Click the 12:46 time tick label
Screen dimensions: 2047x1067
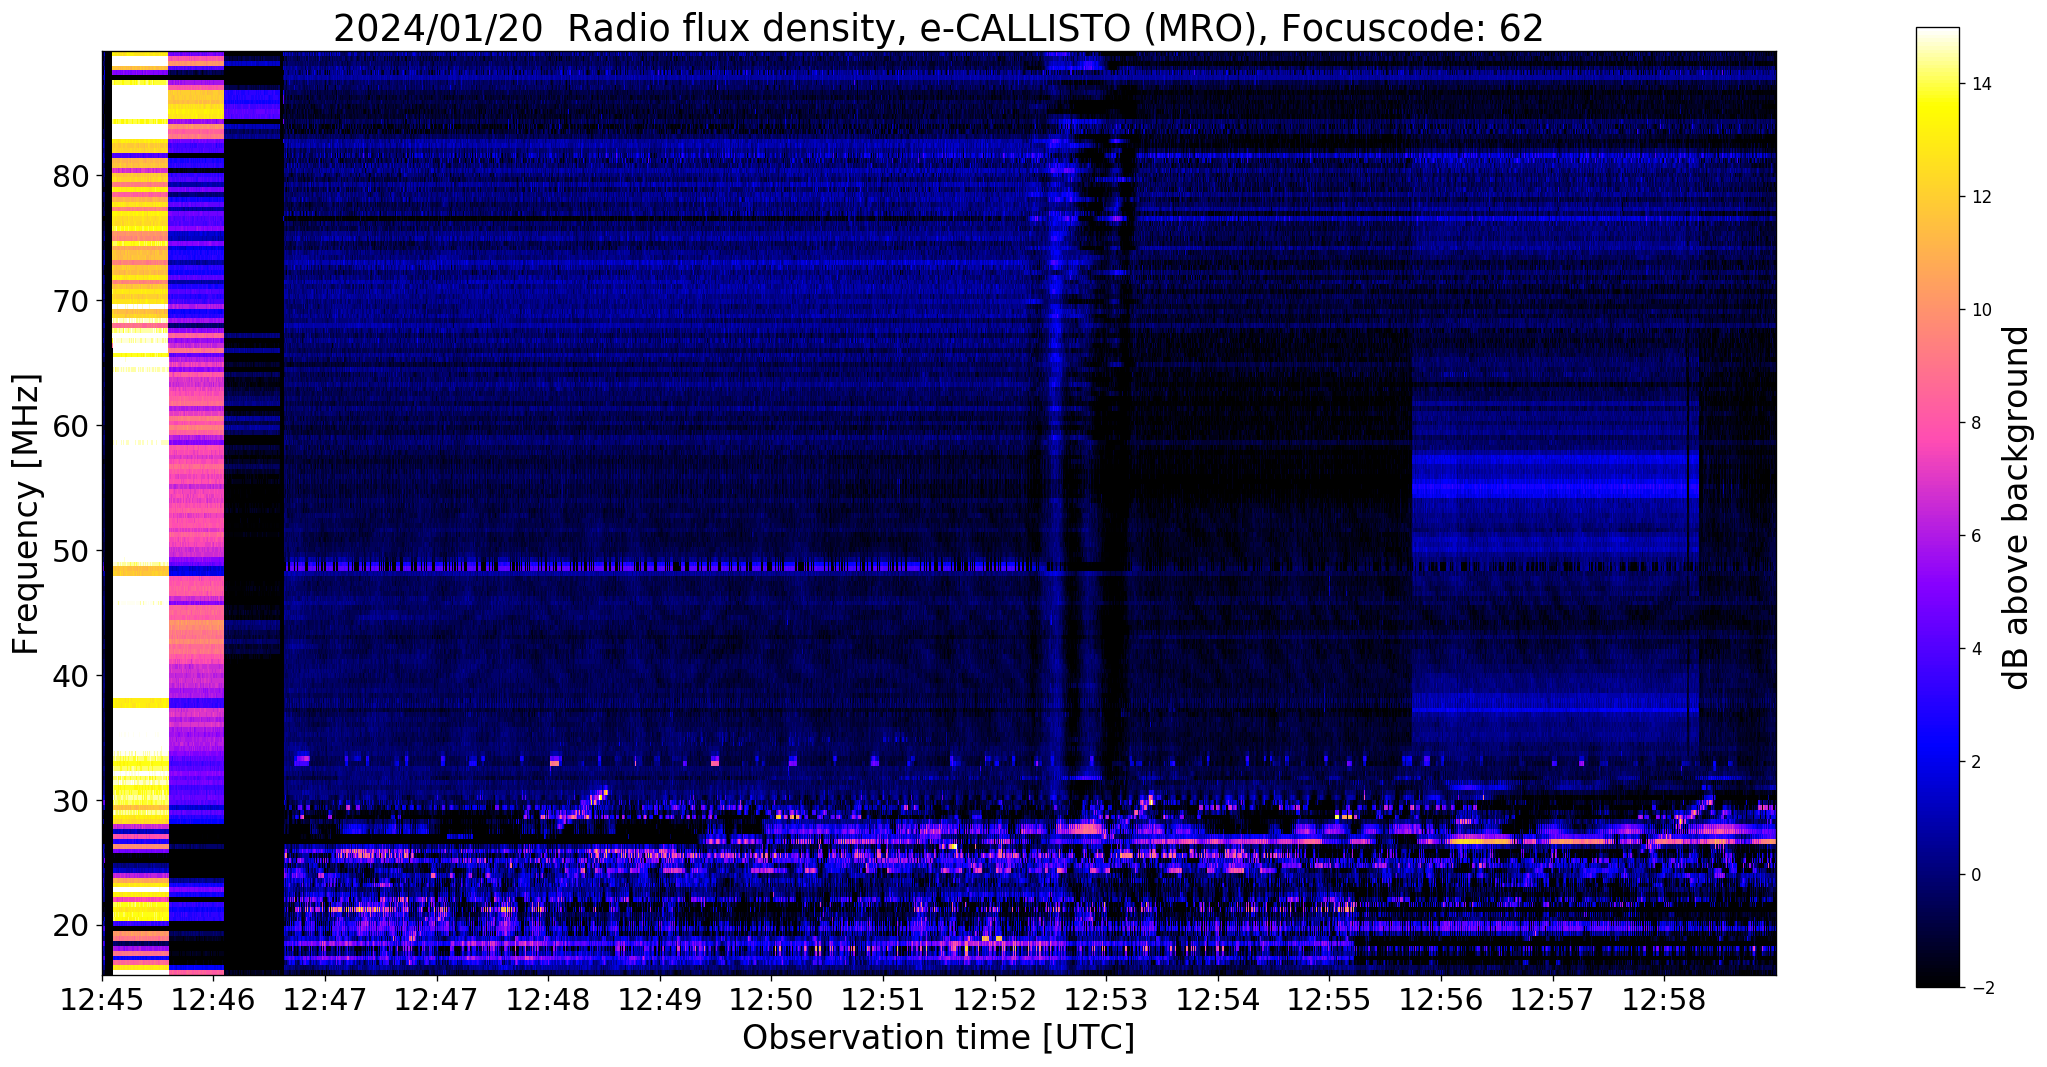[x=213, y=1000]
